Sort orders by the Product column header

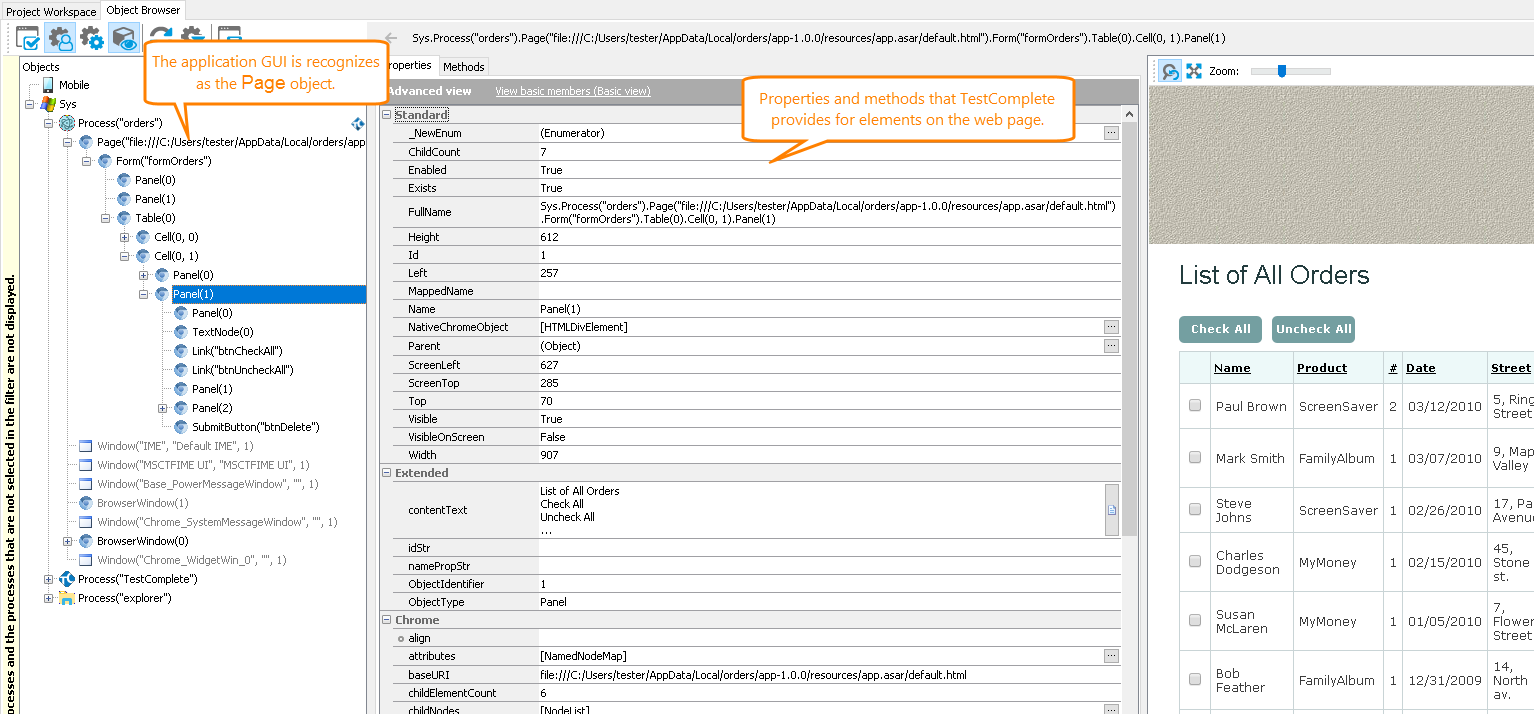pyautogui.click(x=1322, y=368)
